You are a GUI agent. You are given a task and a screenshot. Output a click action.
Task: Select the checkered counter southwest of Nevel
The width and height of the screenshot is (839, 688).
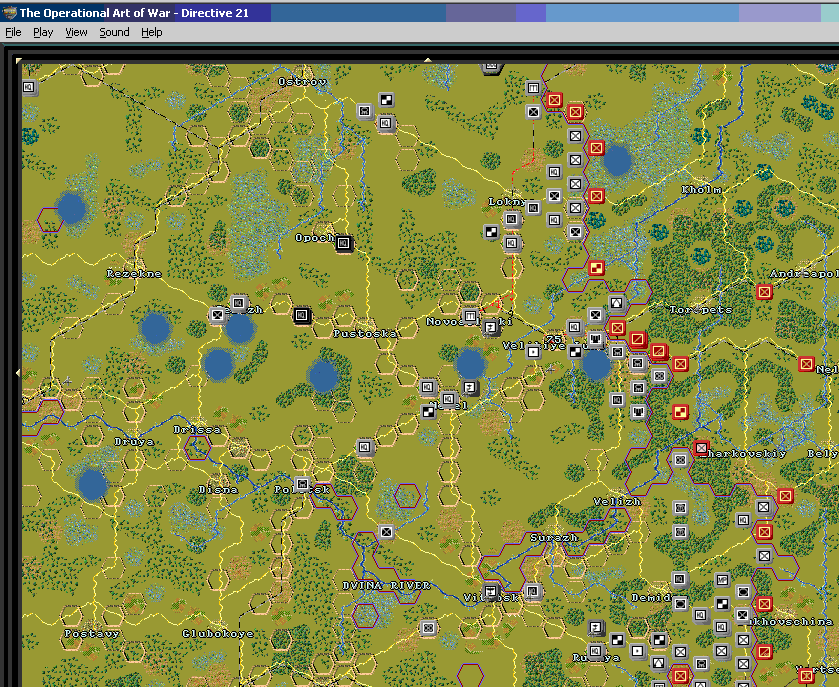[428, 411]
